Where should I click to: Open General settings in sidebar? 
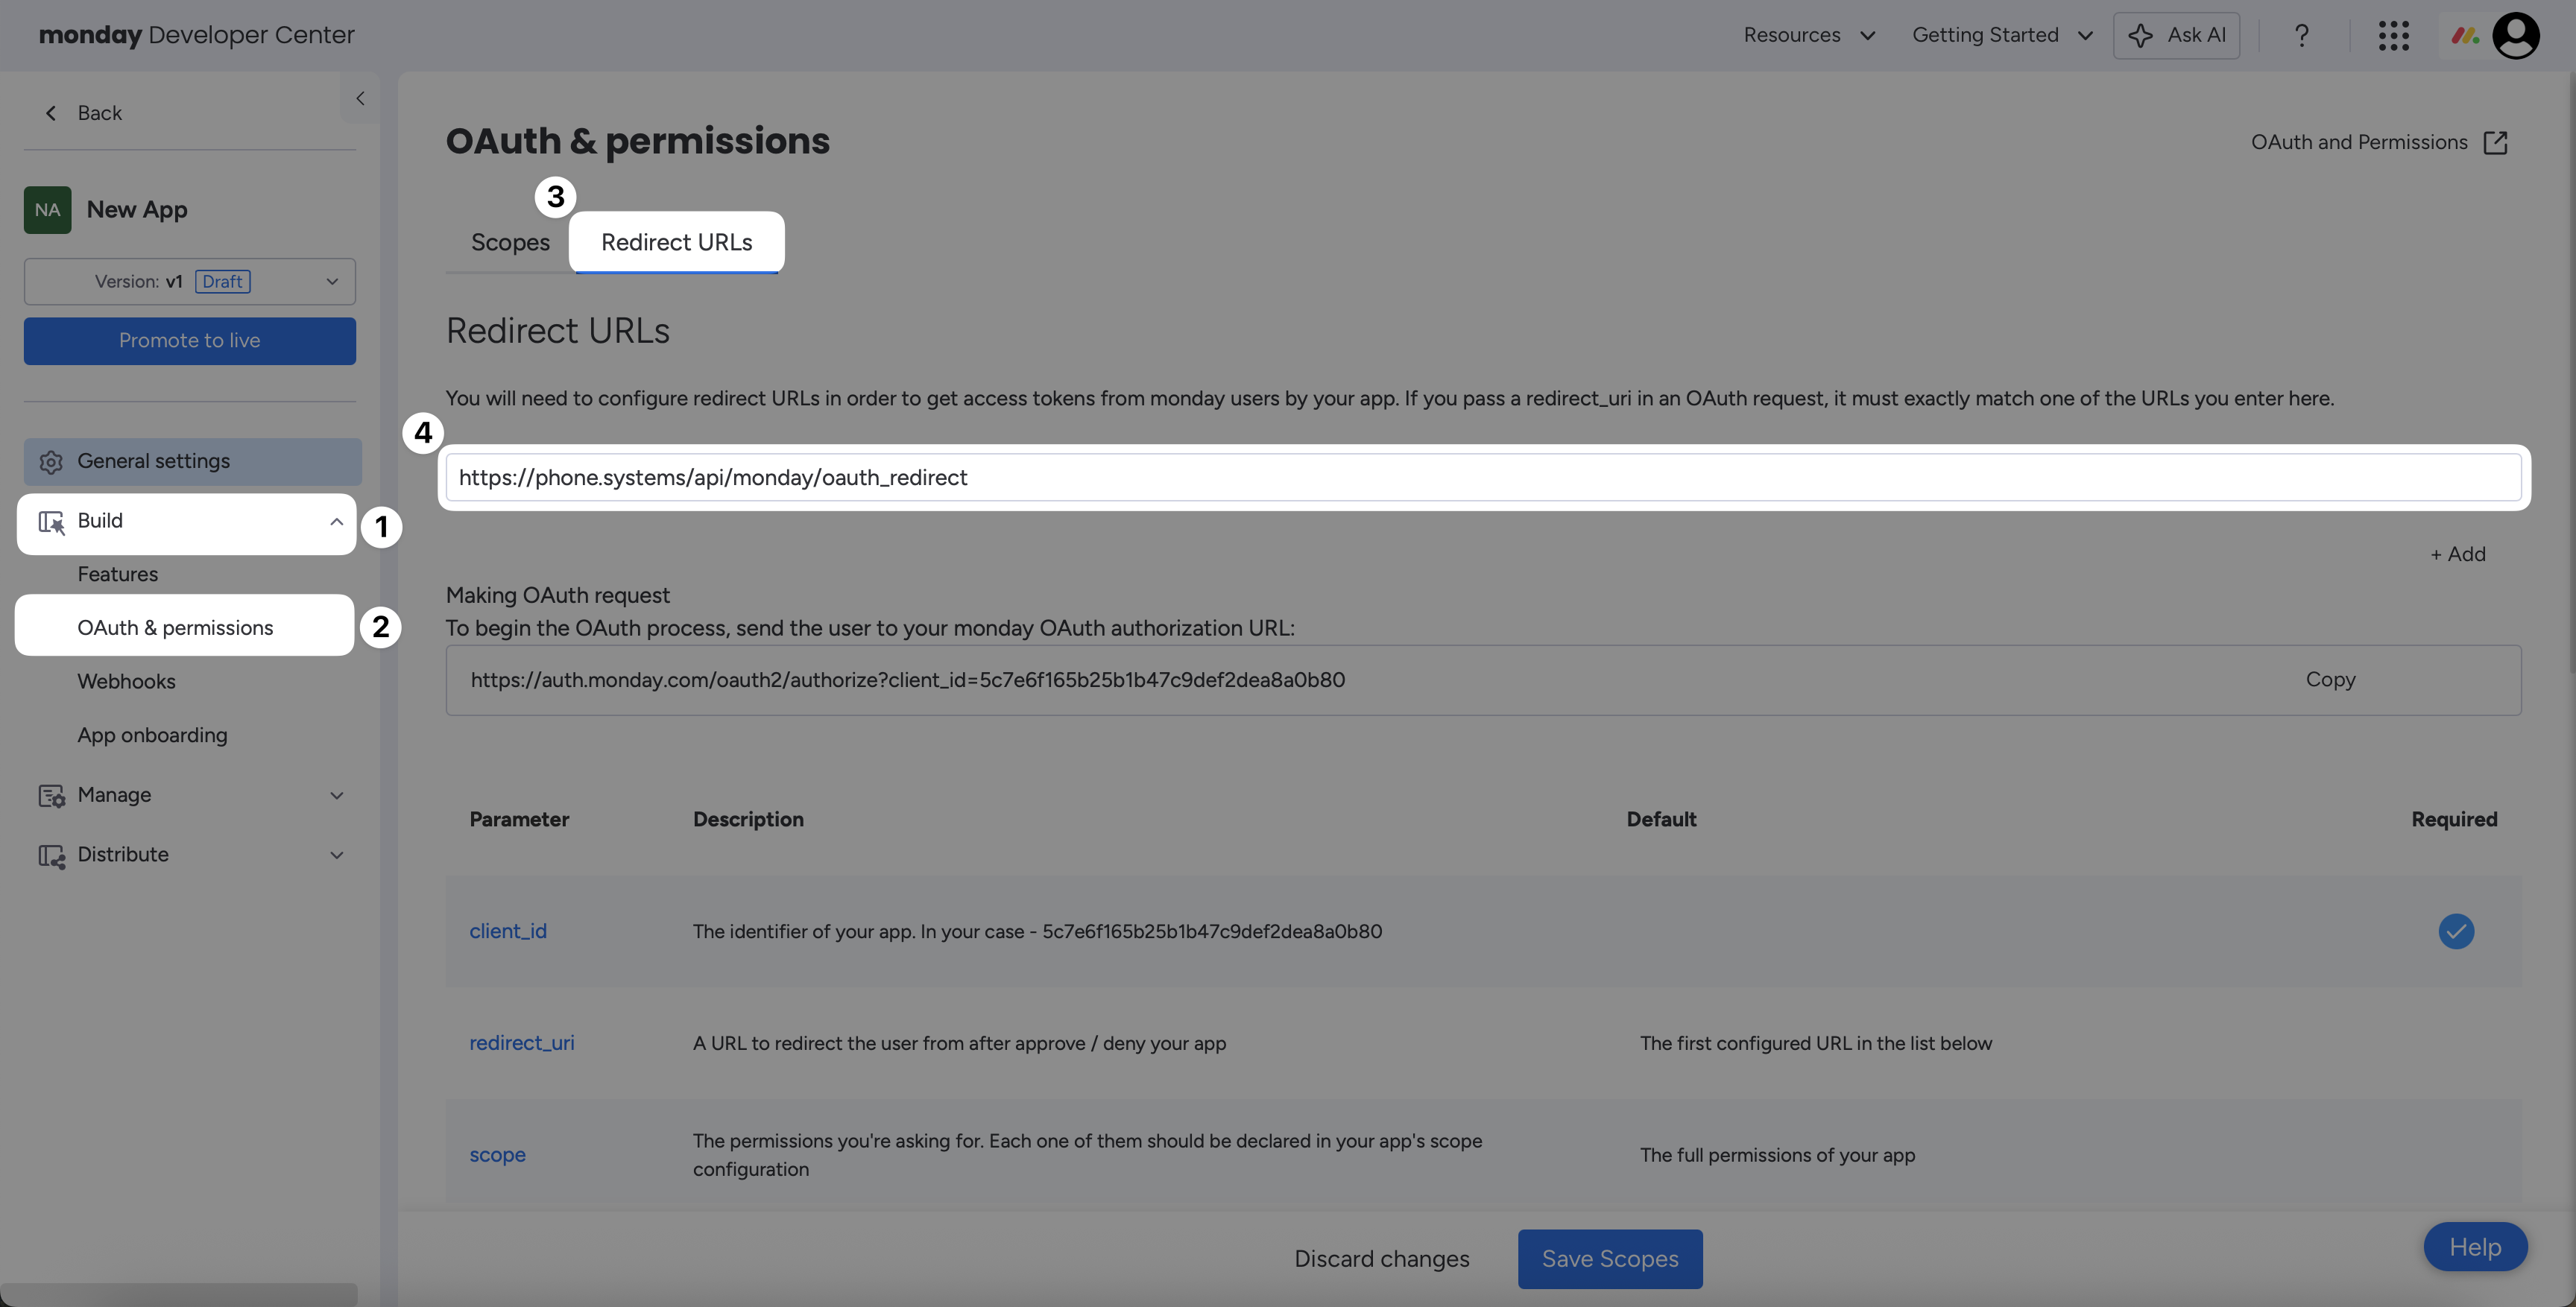click(193, 462)
